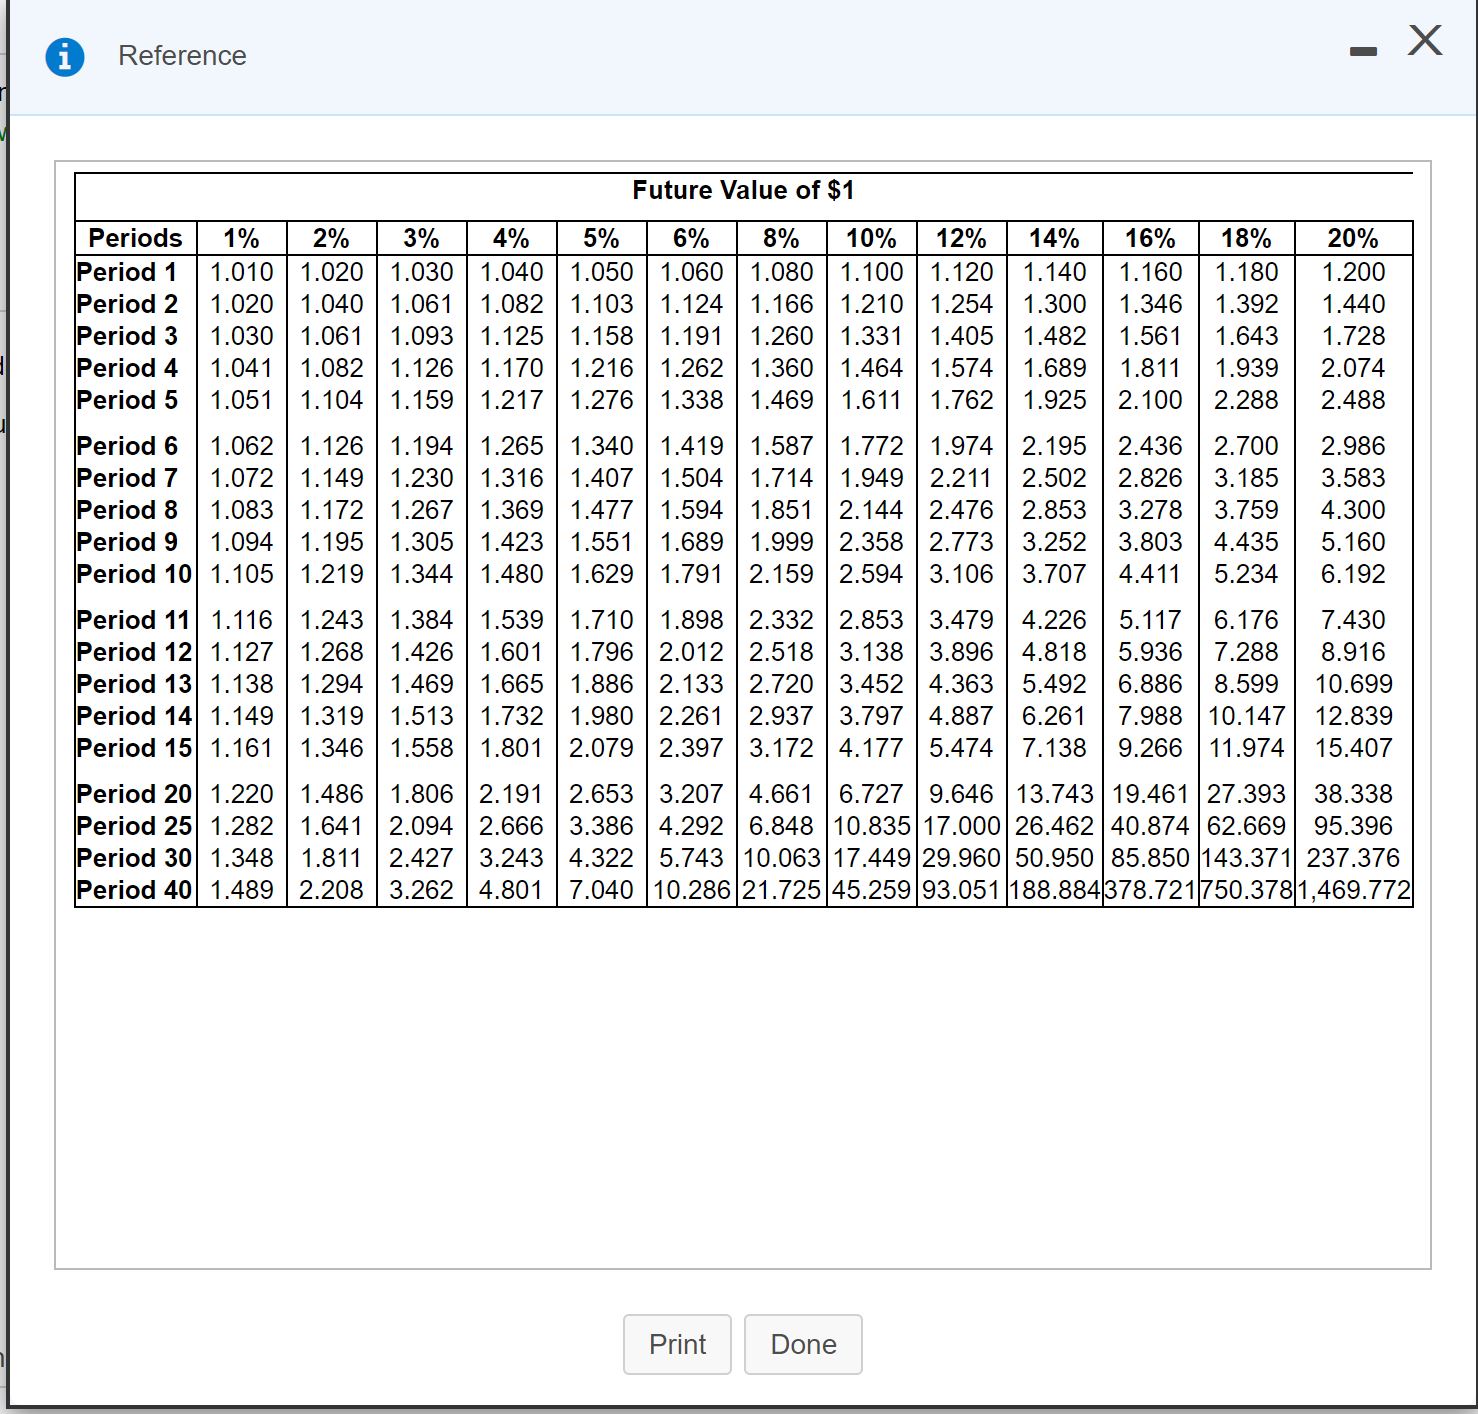Close the Reference dialog with X
The height and width of the screenshot is (1414, 1478).
point(1425,41)
